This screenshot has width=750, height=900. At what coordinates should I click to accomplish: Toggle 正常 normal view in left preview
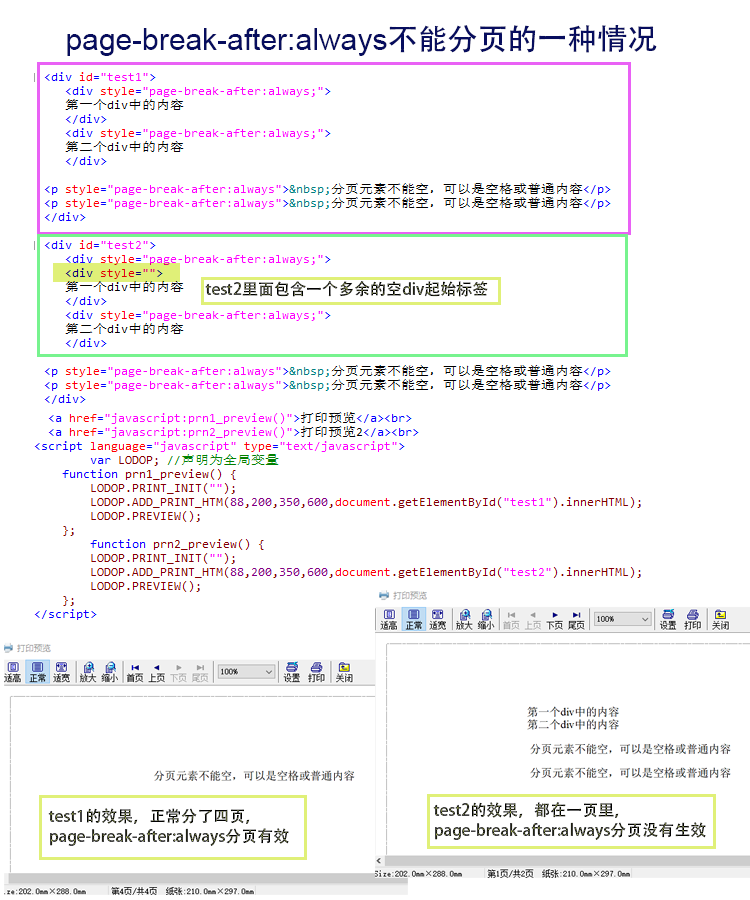tap(38, 671)
